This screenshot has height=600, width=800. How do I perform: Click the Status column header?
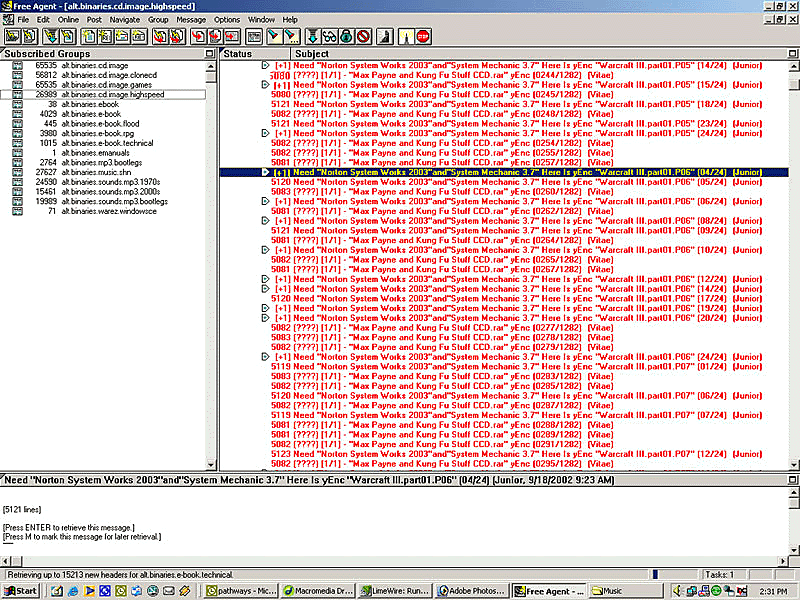[255, 54]
